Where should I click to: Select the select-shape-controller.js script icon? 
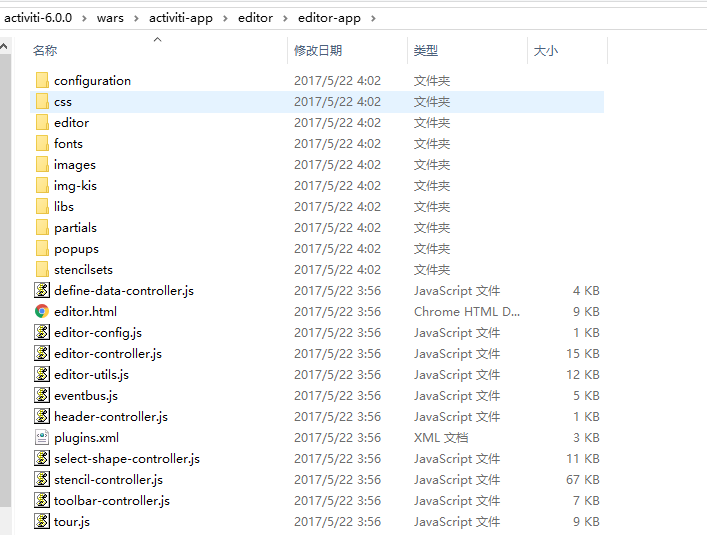[x=42, y=458]
